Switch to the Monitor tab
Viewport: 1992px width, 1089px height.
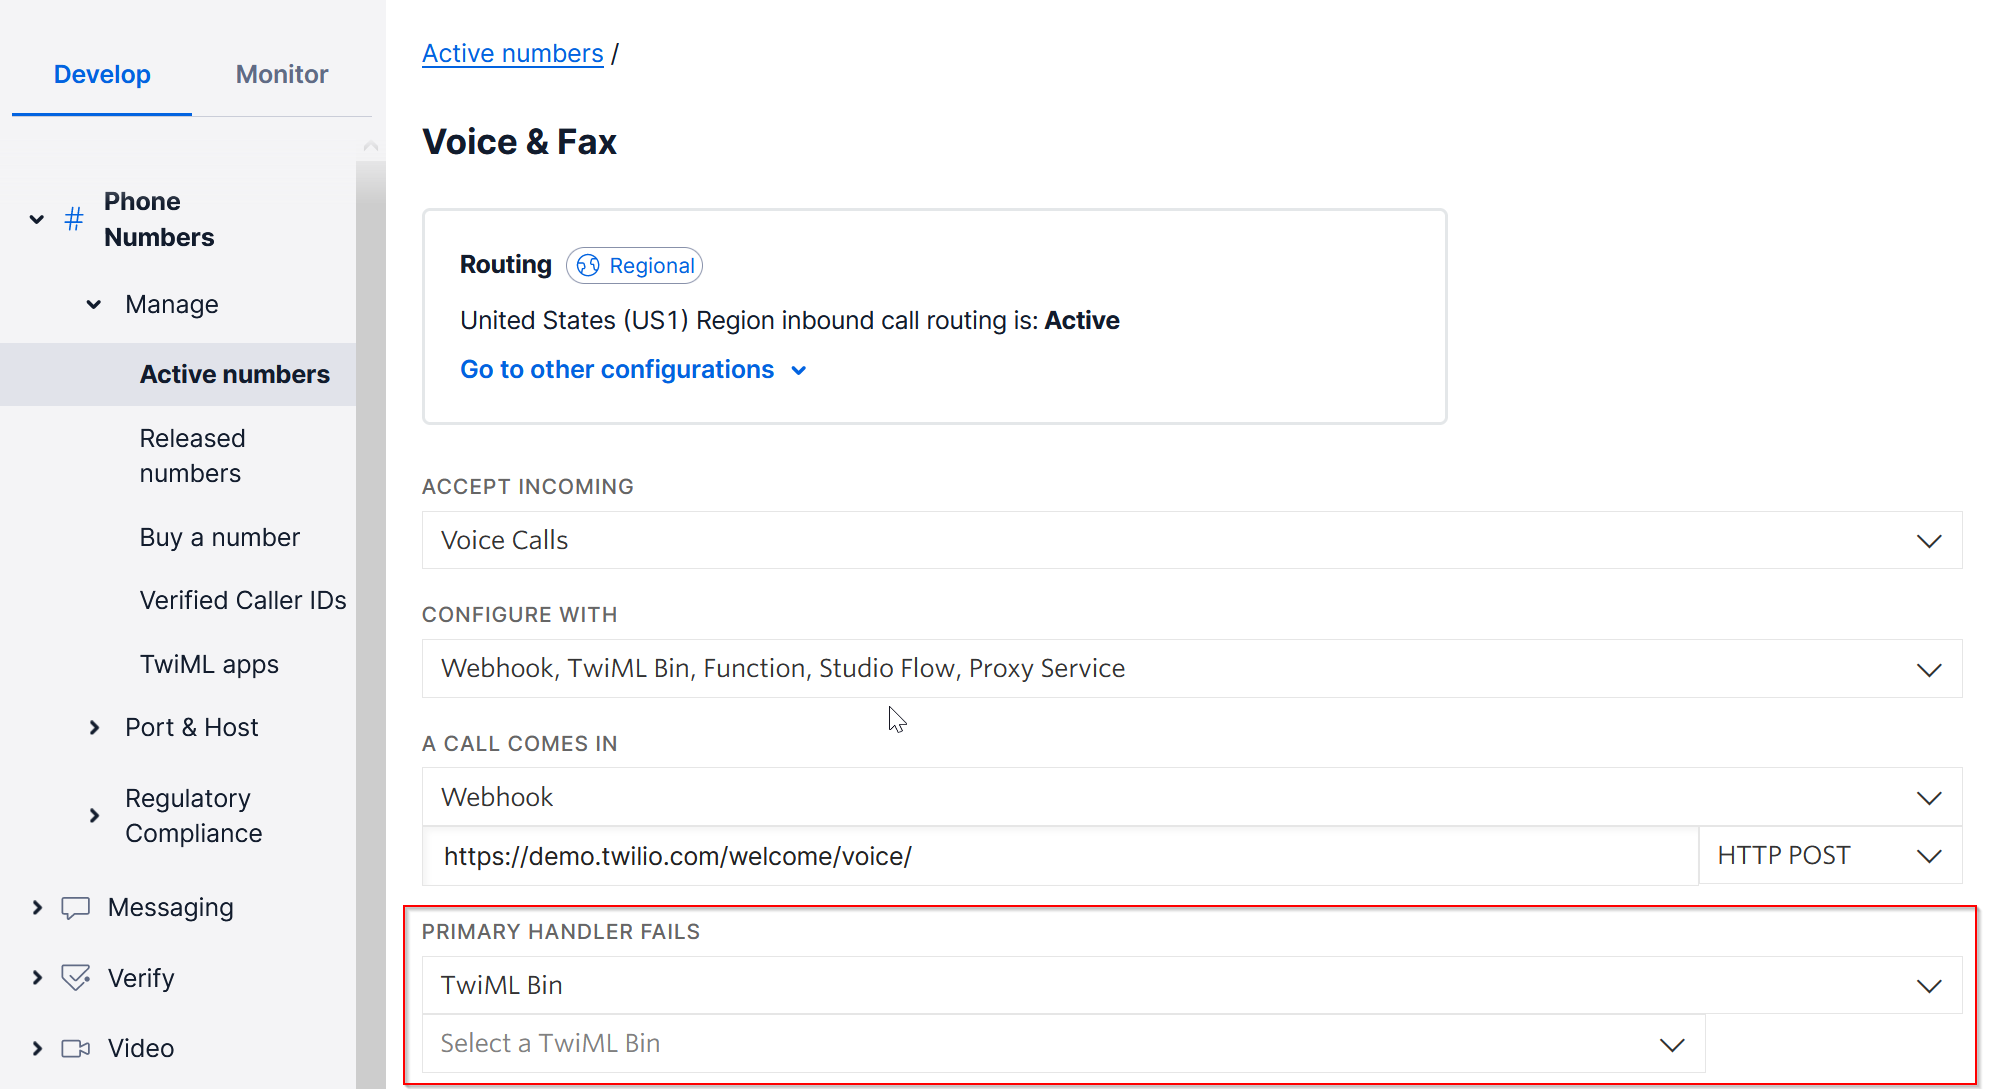coord(282,74)
